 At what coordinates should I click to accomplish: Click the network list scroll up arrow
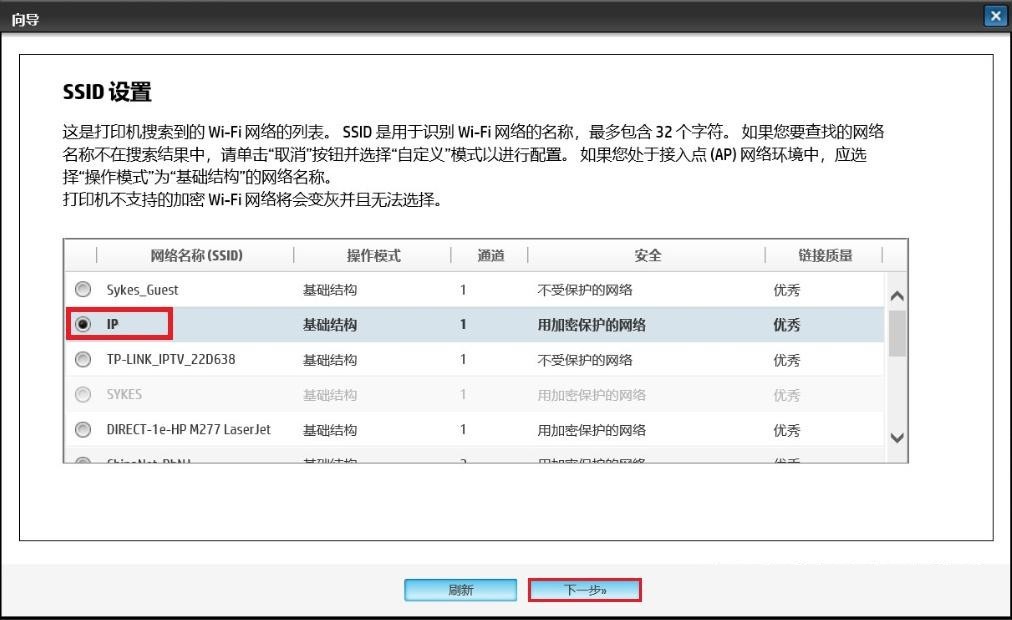(896, 296)
